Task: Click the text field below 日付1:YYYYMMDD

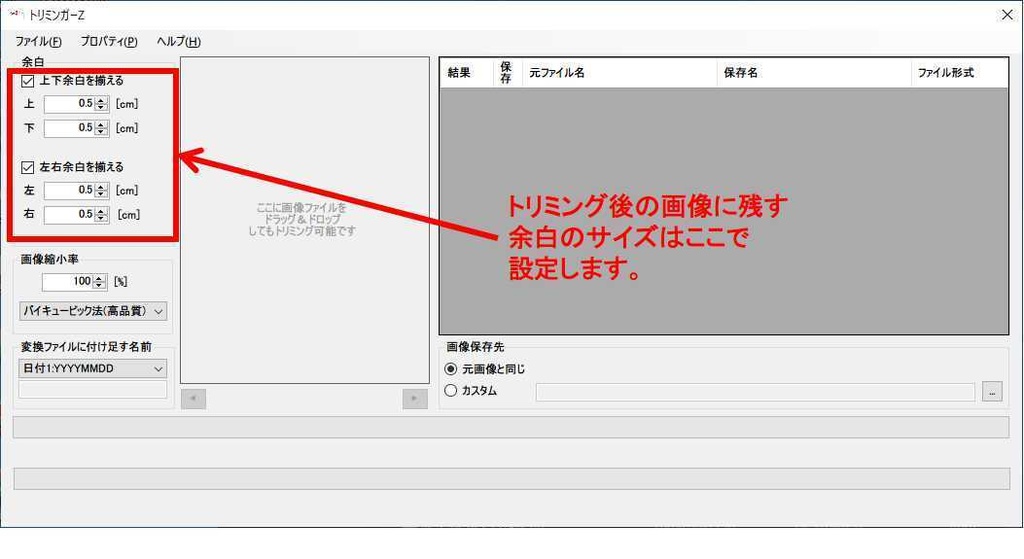Action: pos(93,390)
